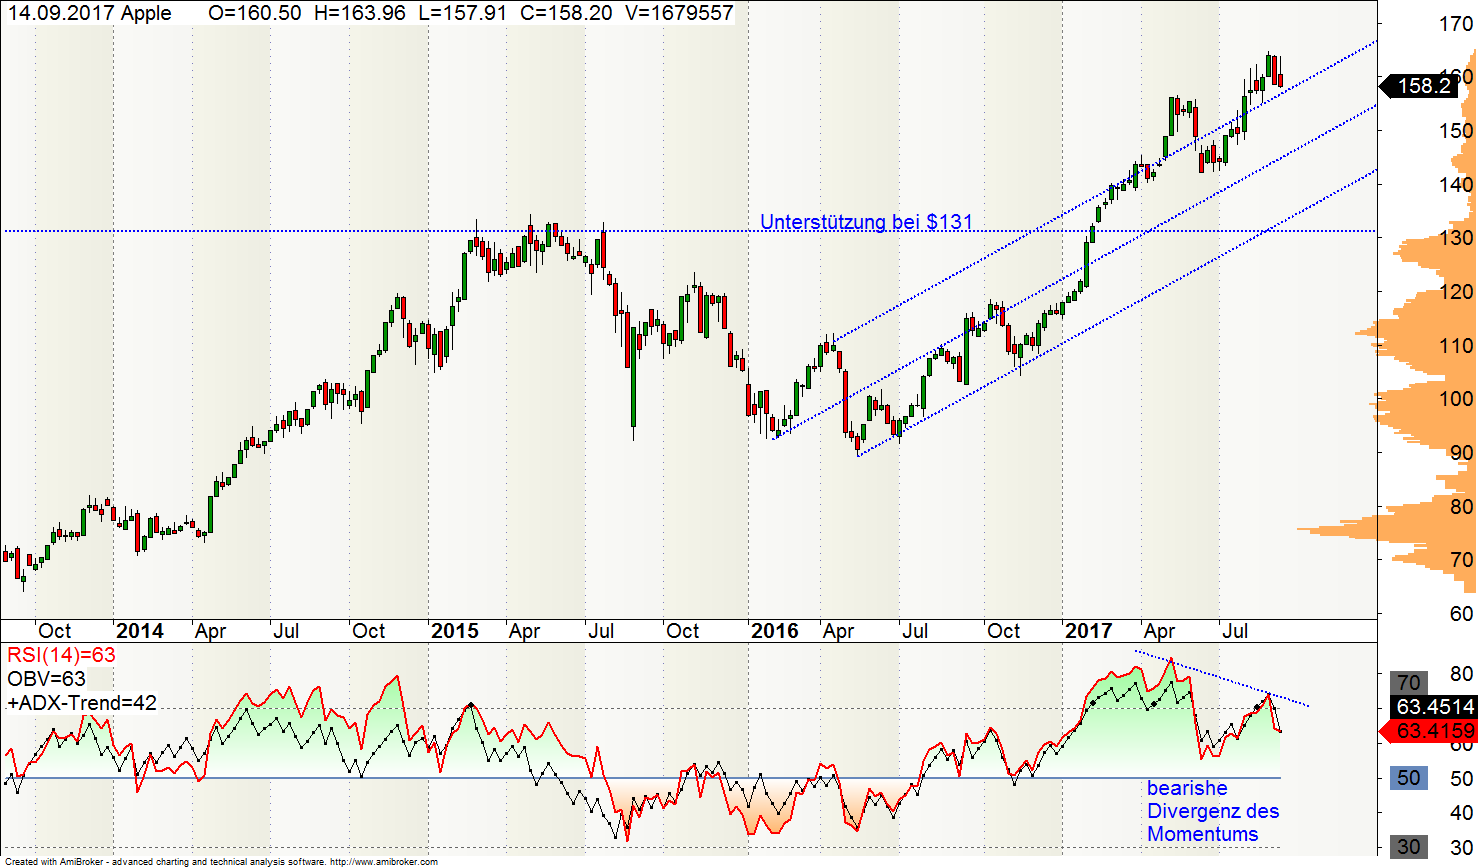Click the 'Created with AmiBroker' footer text

(56, 862)
